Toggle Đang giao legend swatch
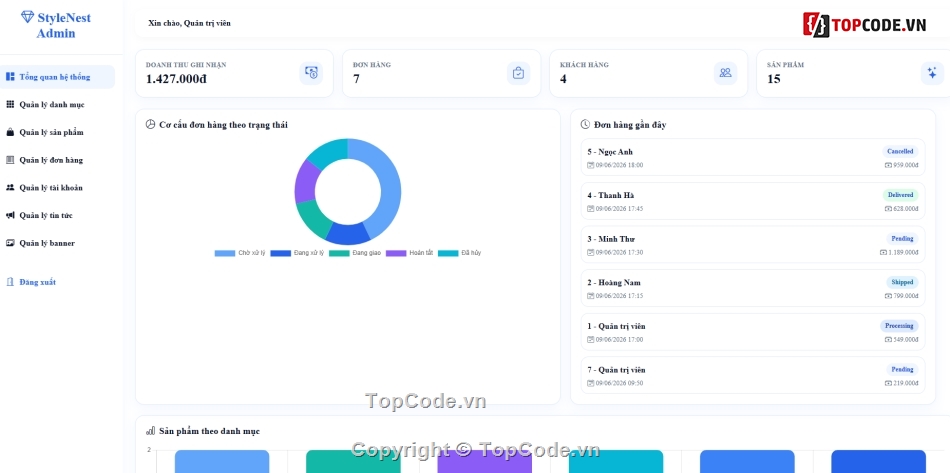 click(x=339, y=253)
